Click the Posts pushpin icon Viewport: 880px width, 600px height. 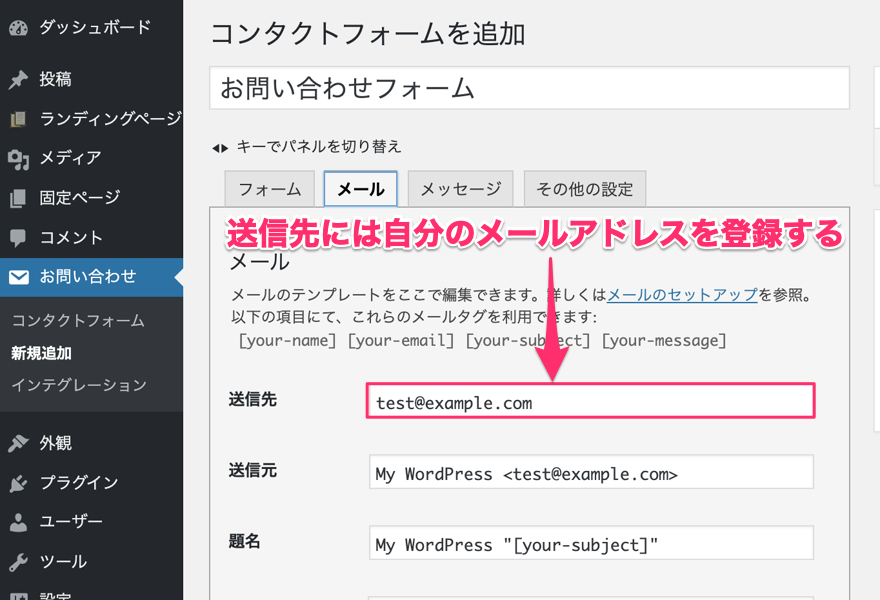point(18,80)
